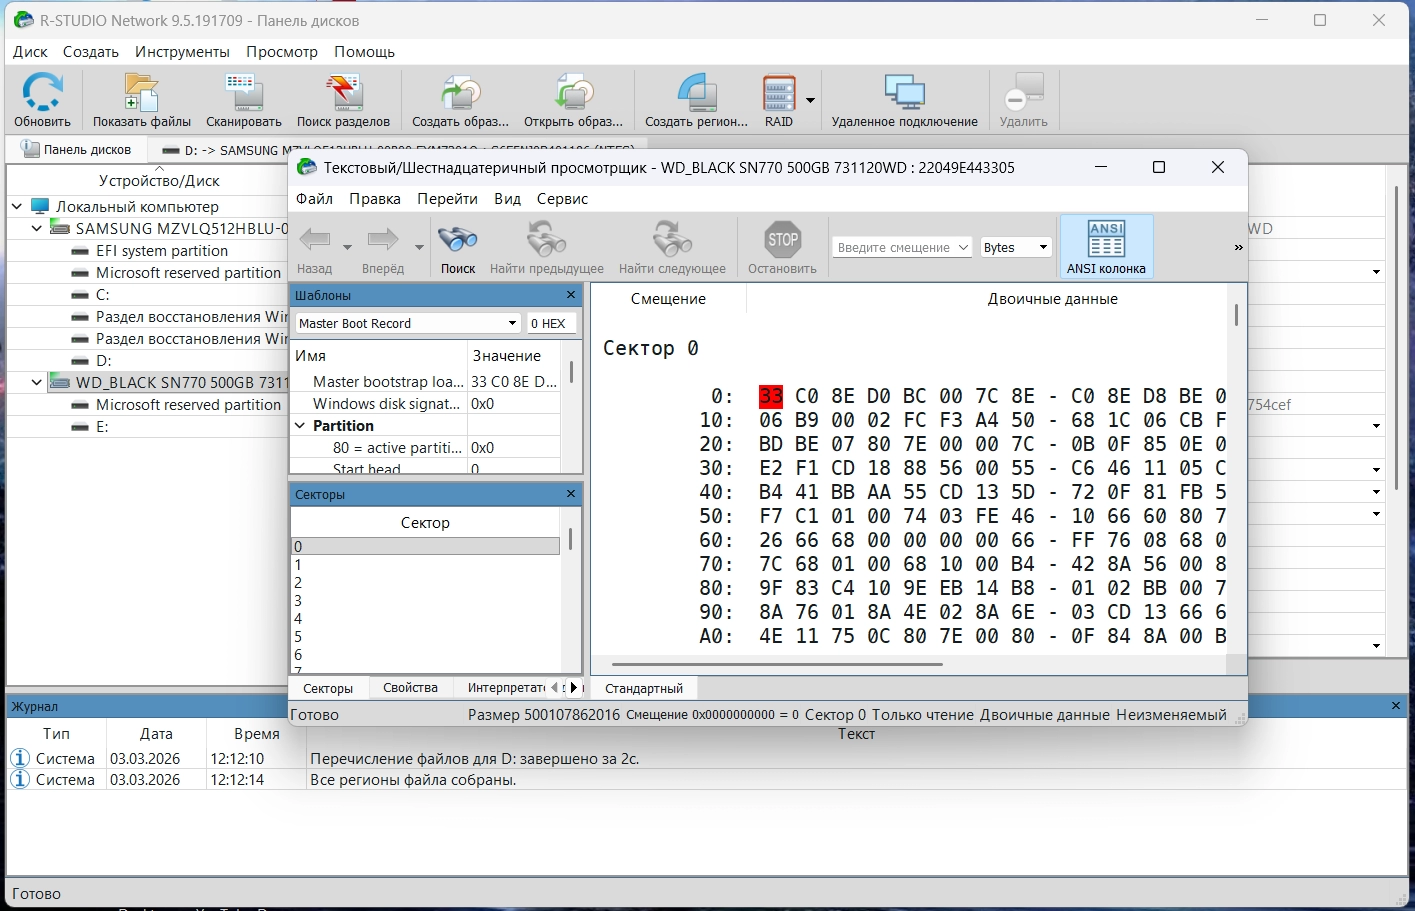This screenshot has width=1415, height=911.
Task: Click the sectors list vertical scrollbar
Action: 571,540
